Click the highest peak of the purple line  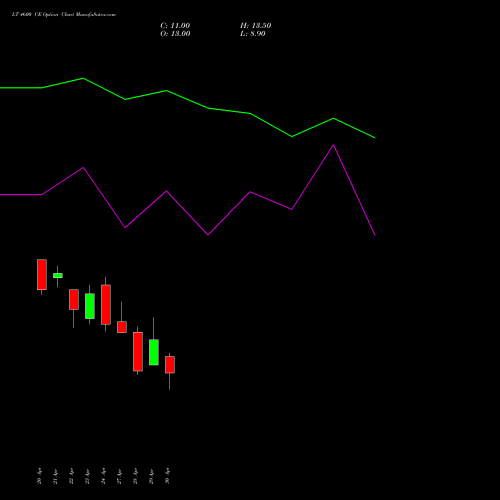click(333, 145)
